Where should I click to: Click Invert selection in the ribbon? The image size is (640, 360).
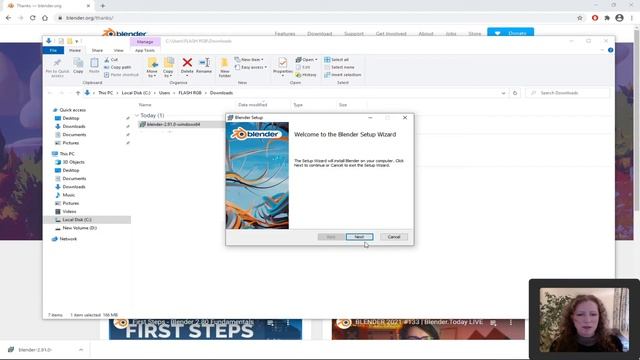point(342,75)
